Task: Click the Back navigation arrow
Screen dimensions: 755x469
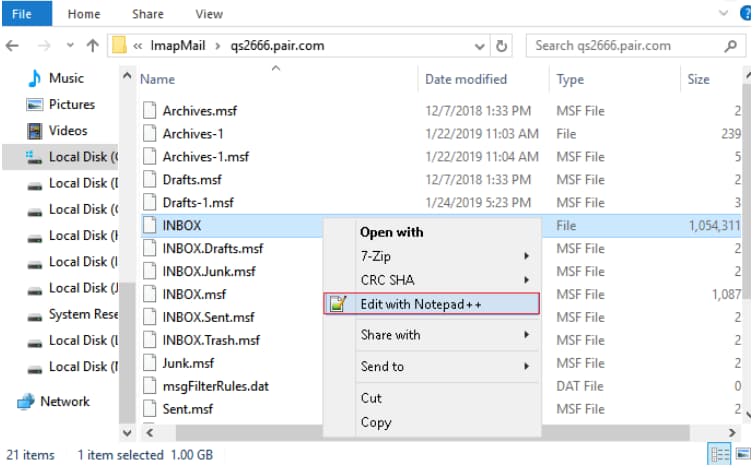Action: [x=12, y=46]
